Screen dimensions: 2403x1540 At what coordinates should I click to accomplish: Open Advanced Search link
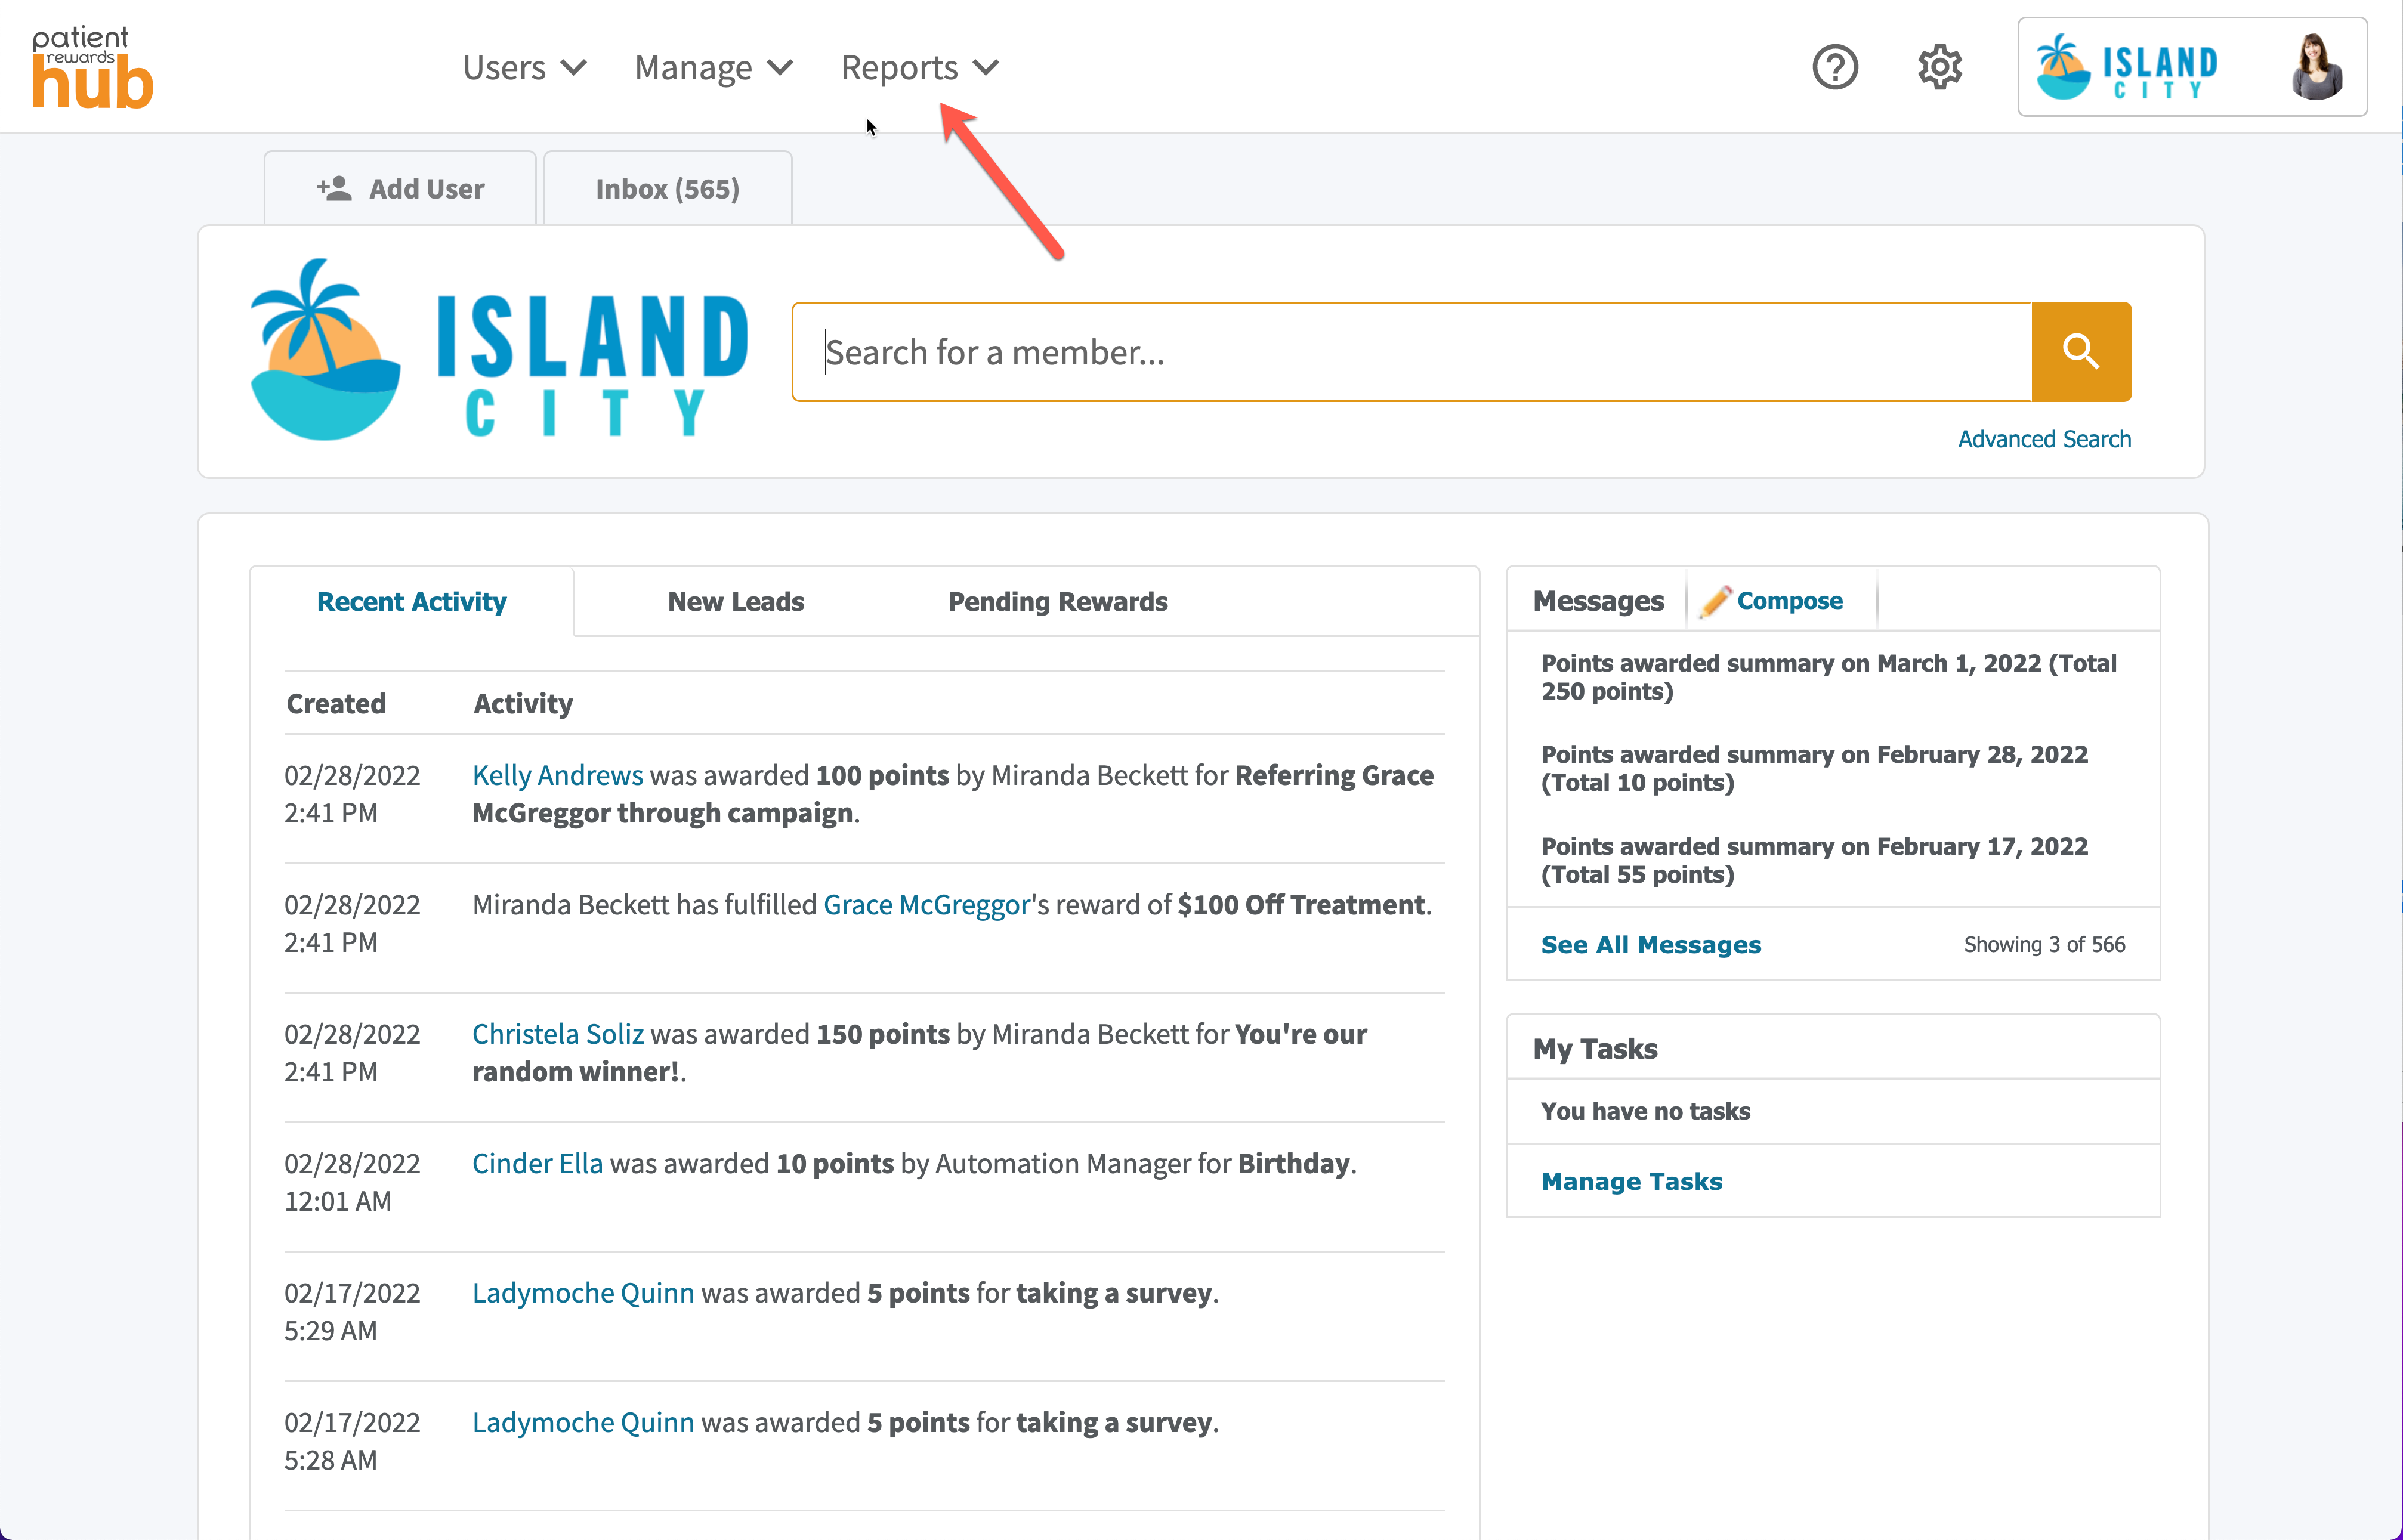2044,439
